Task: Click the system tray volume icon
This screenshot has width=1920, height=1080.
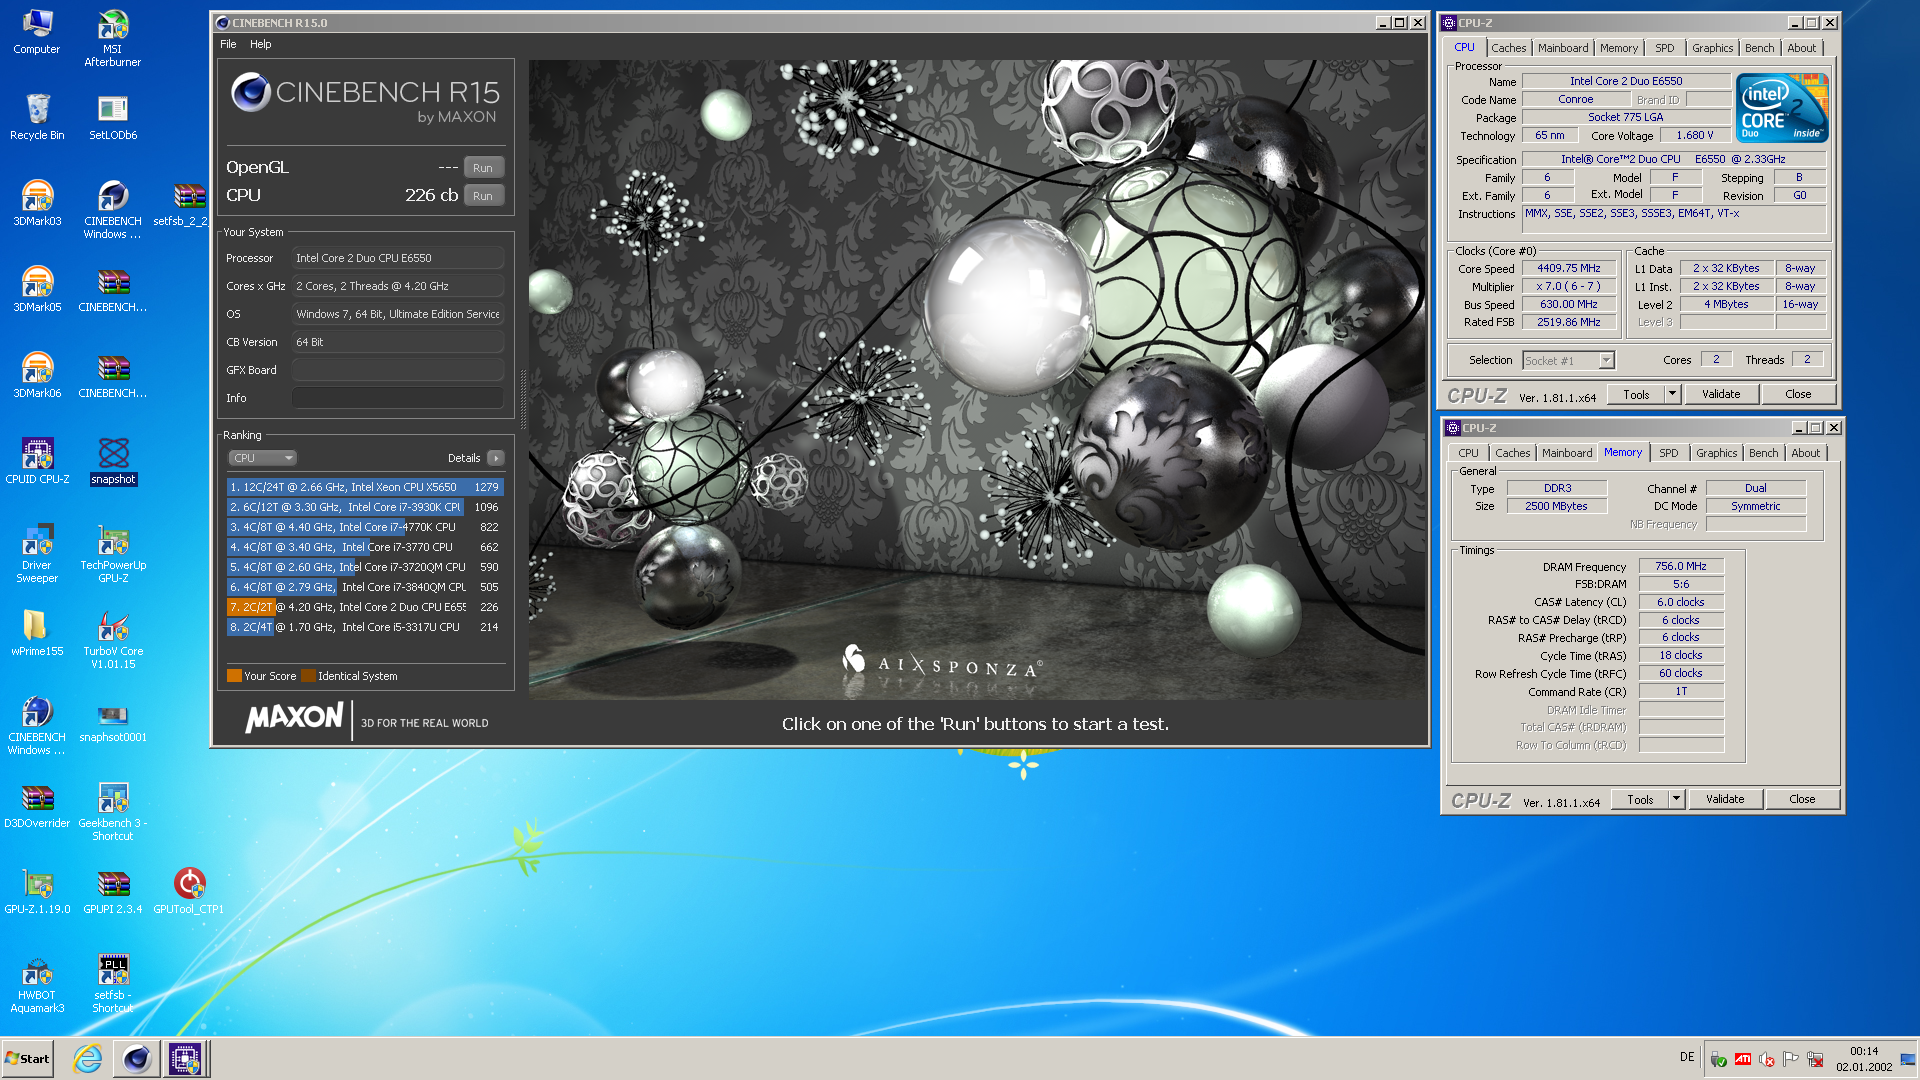Action: pos(1766,1059)
